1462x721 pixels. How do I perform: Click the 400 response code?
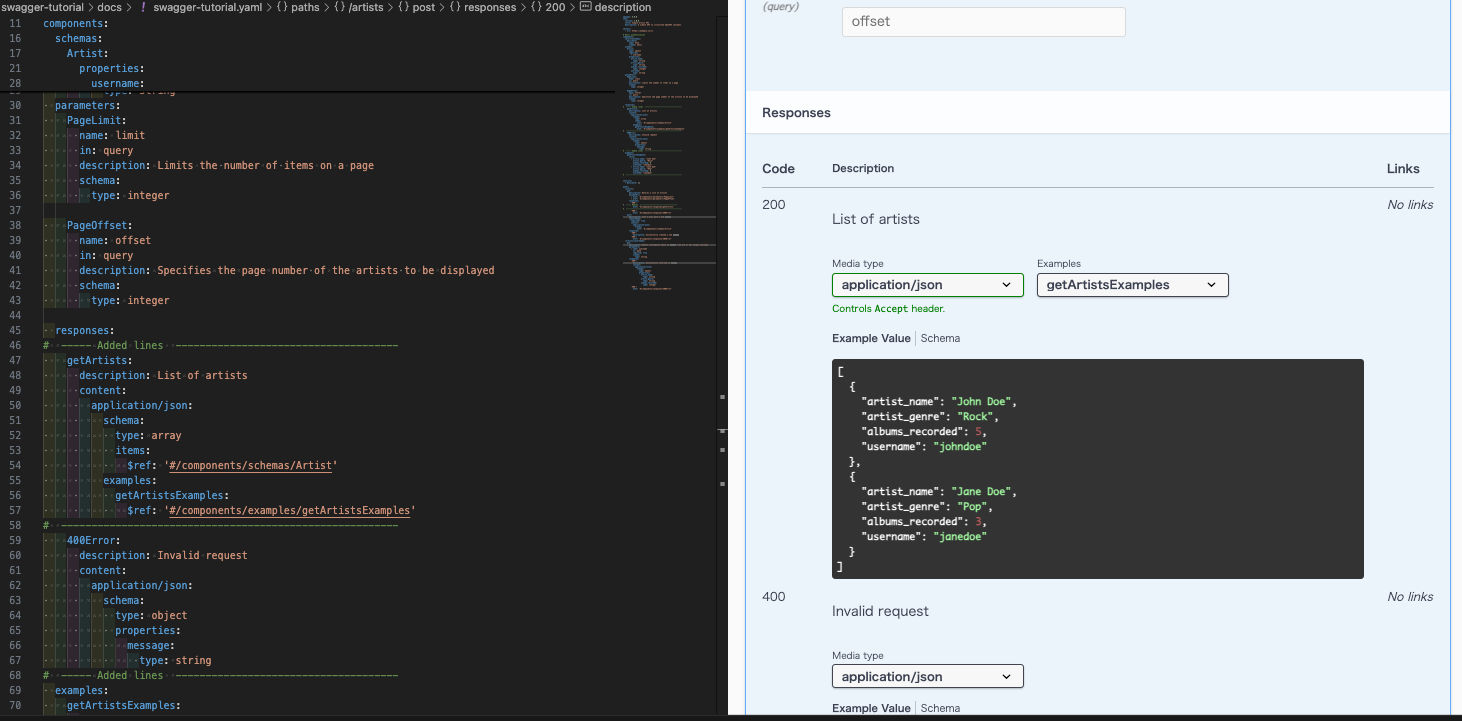point(774,596)
